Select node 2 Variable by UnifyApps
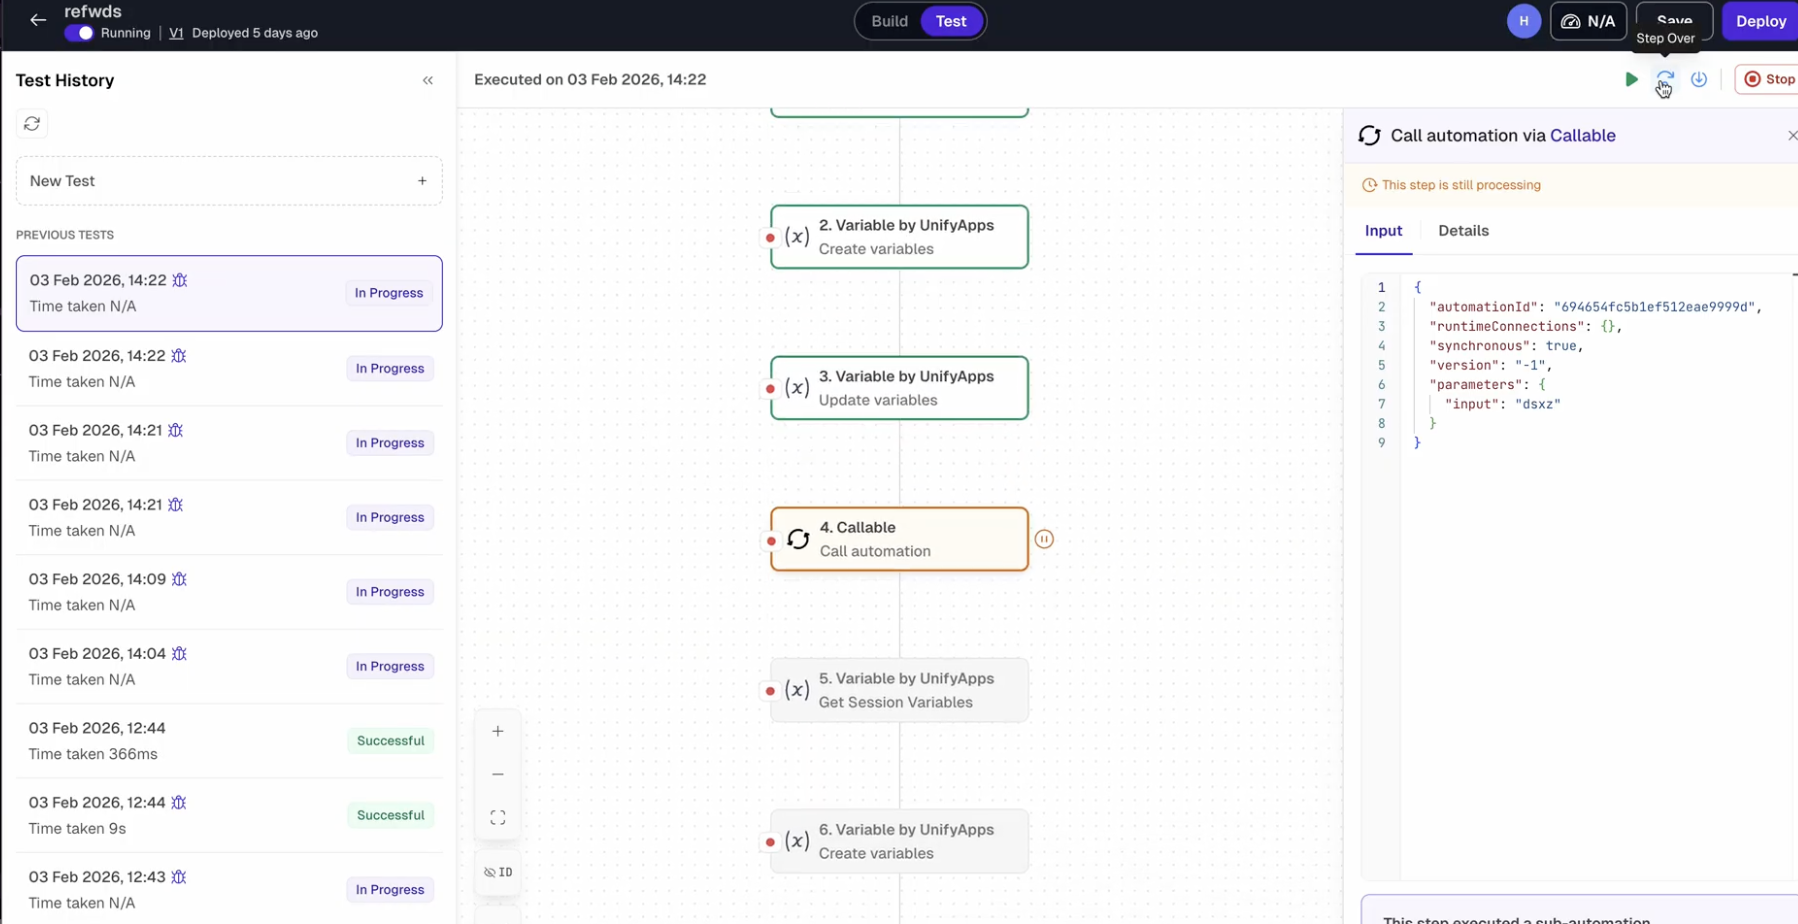The image size is (1798, 924). coord(899,237)
